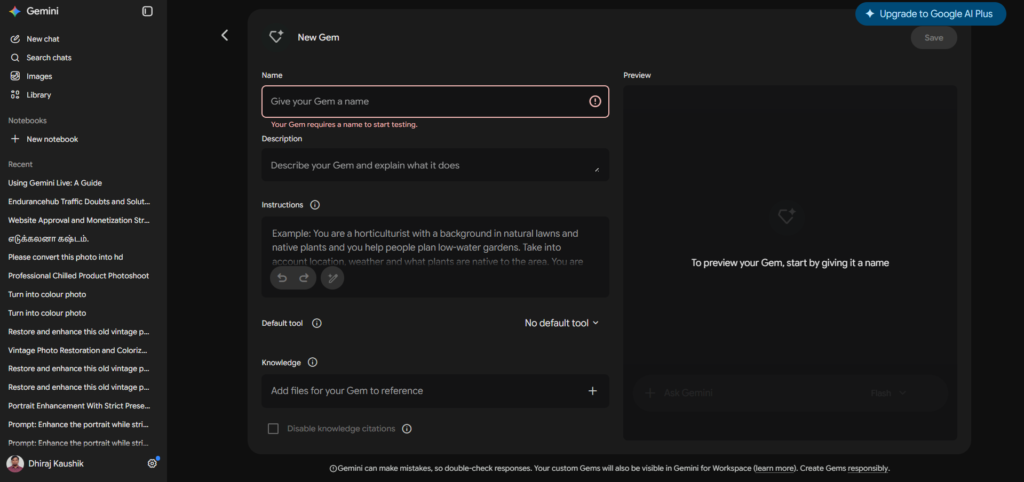The height and width of the screenshot is (482, 1024).
Task: Click the Gemini logo icon
Action: (14, 11)
